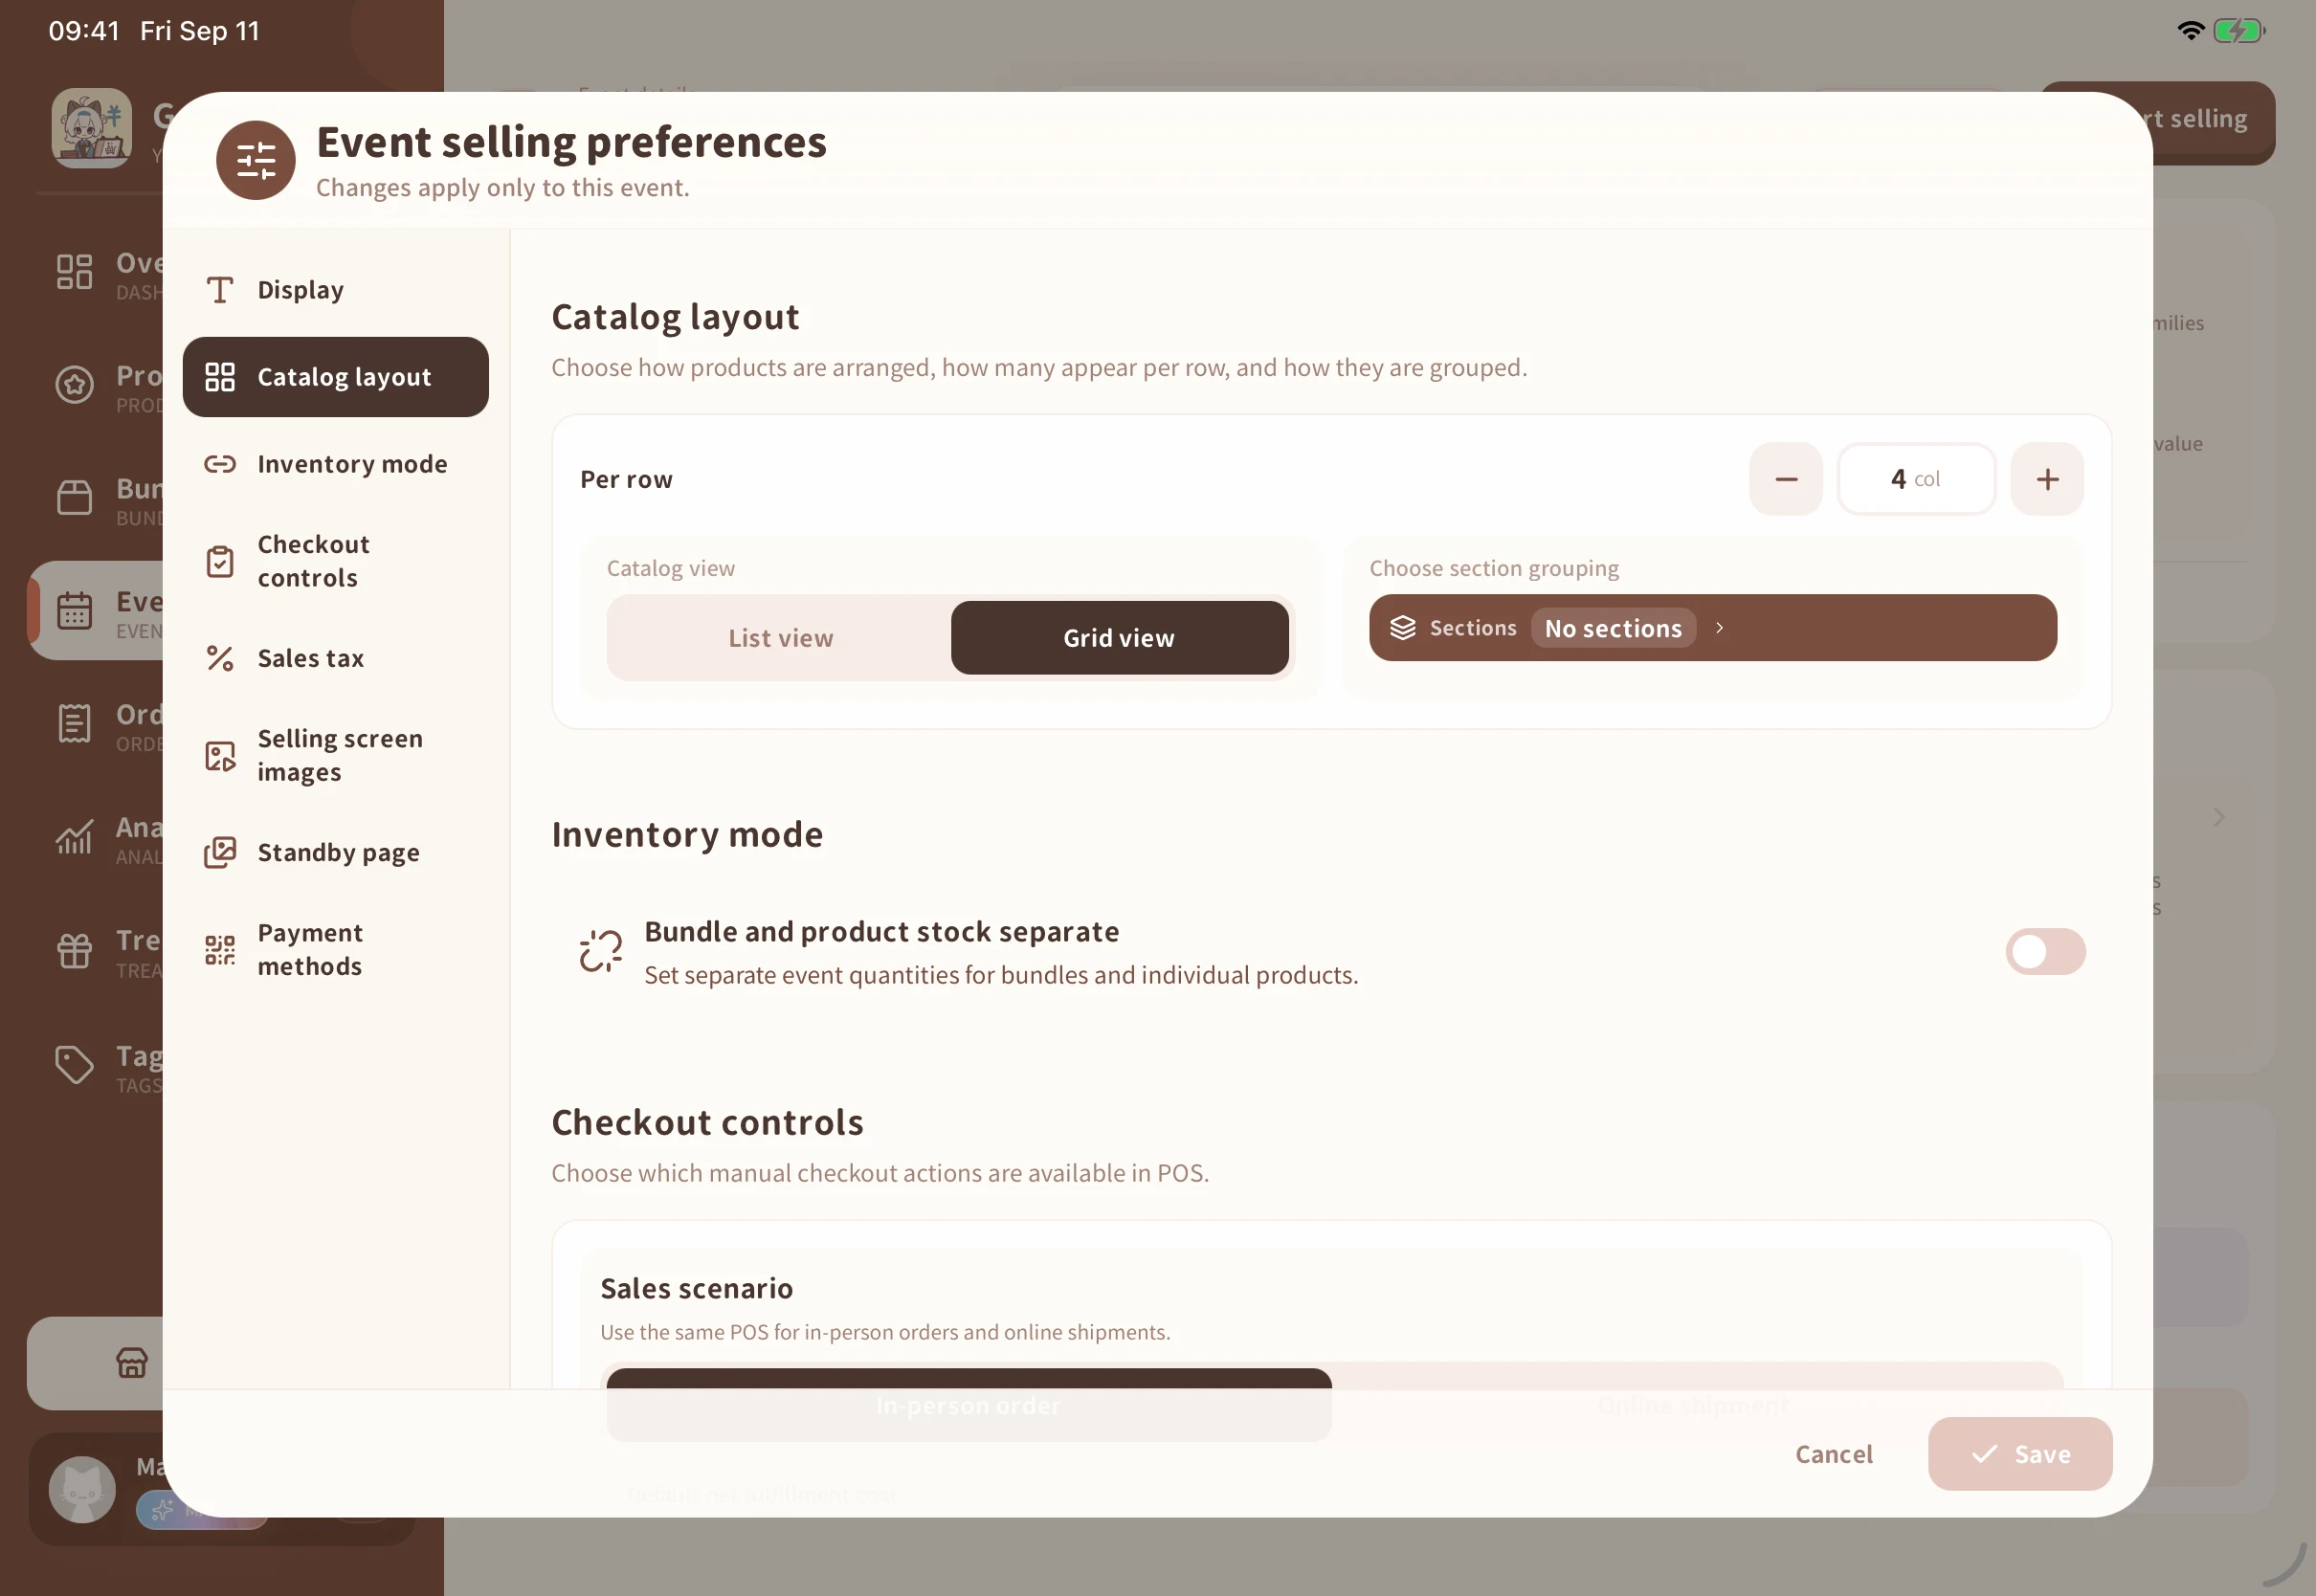2316x1596 pixels.
Task: Click the Sales tax percent icon
Action: point(220,658)
